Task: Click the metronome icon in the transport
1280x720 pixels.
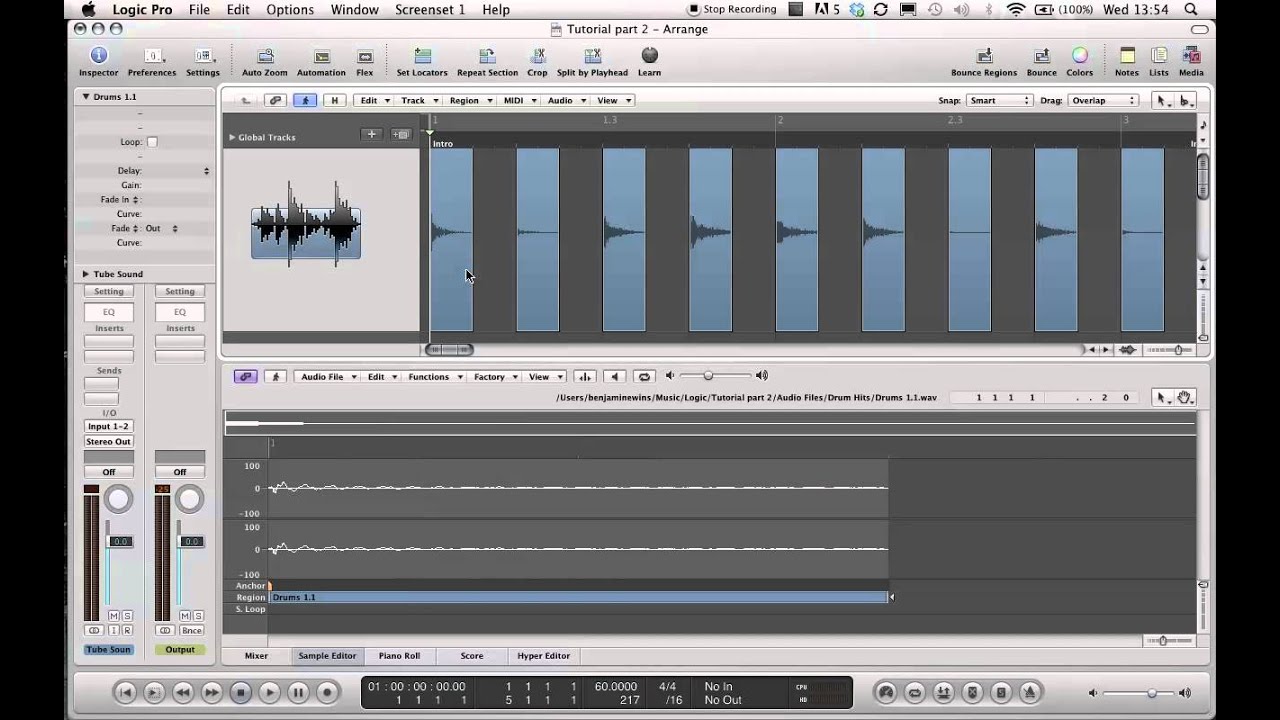Action: coord(1030,692)
